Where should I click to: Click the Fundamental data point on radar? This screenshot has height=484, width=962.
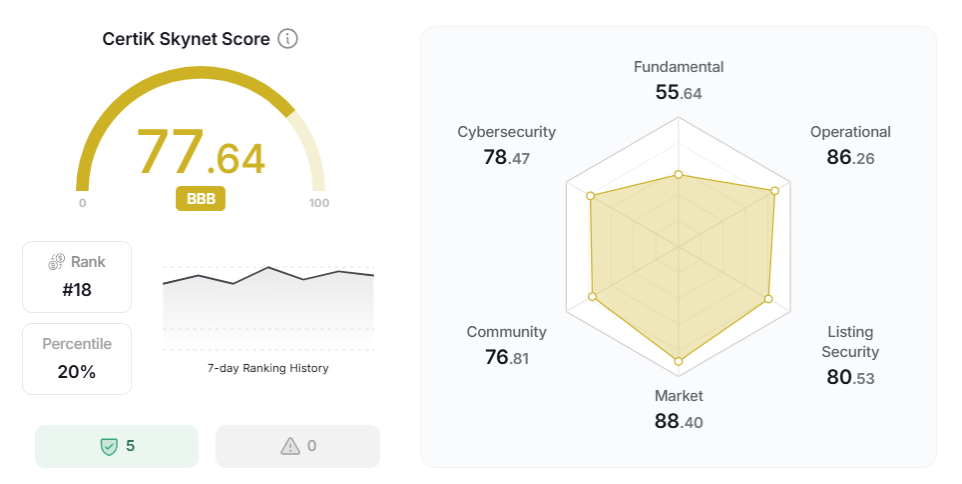[x=678, y=175]
